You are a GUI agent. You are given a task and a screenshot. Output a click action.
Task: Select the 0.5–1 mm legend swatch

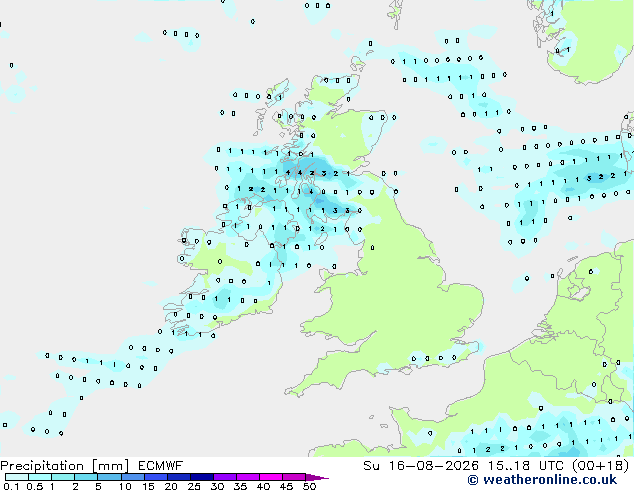coord(40,477)
